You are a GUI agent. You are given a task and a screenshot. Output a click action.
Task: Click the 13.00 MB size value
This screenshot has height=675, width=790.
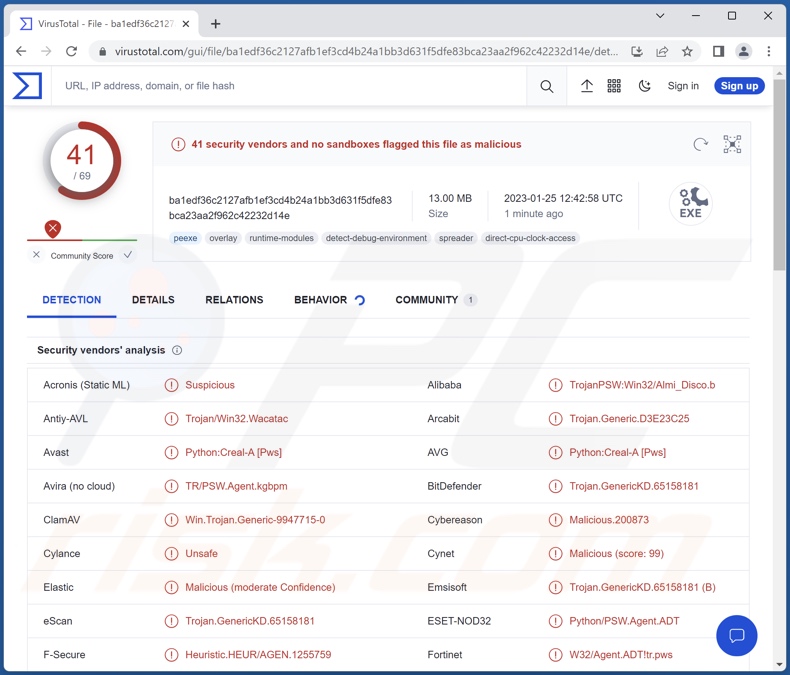point(450,198)
